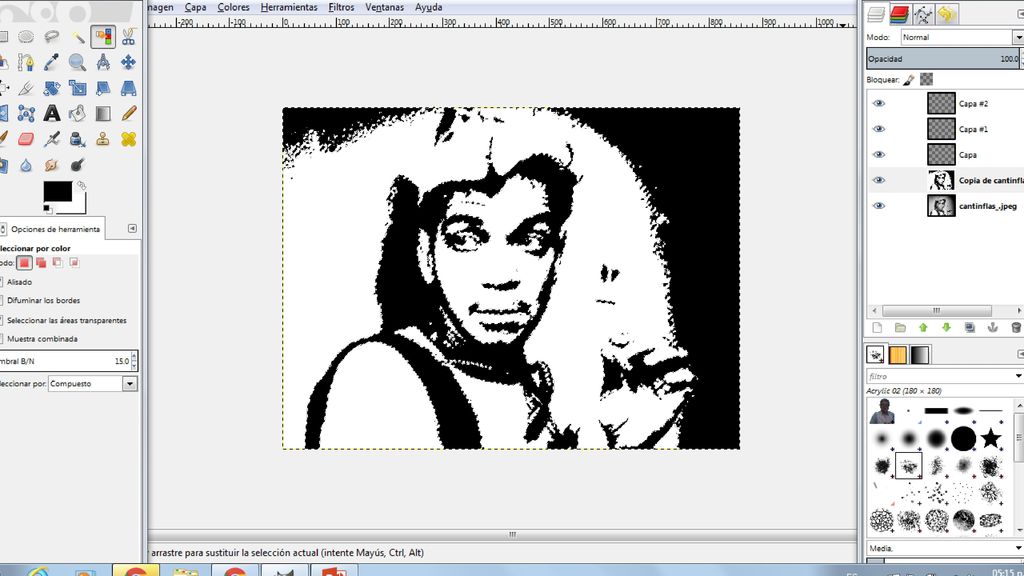
Task: Open the foreground color black swatch
Action: tap(57, 191)
